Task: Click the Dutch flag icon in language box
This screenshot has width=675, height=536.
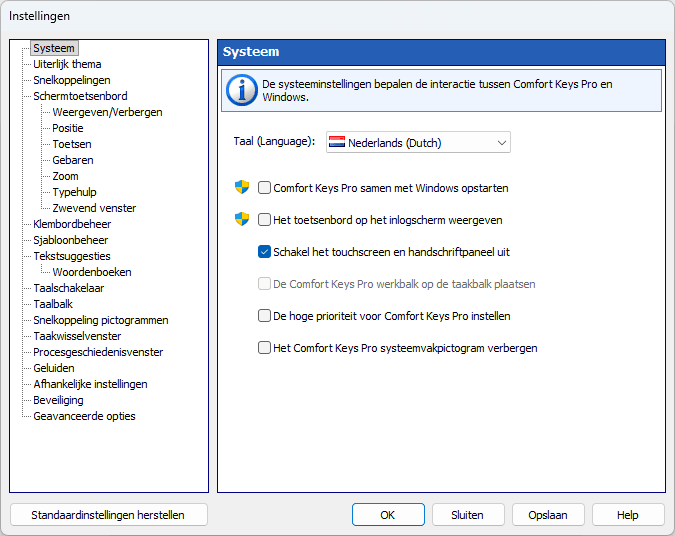Action: coord(337,142)
